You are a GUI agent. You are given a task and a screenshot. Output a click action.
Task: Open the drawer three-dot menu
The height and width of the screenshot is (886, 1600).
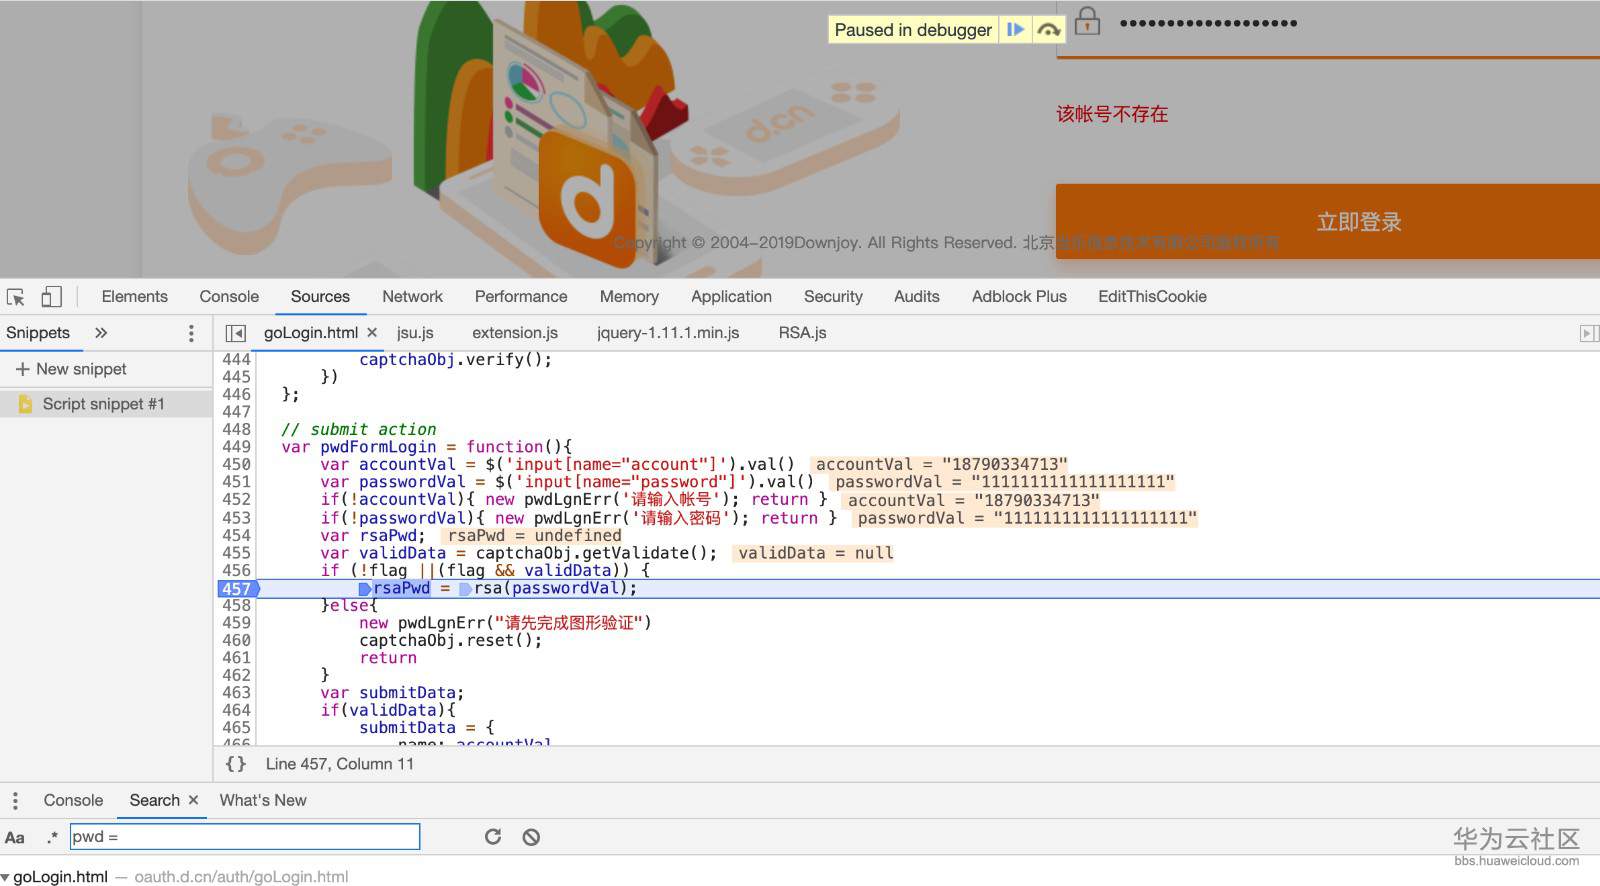tap(15, 801)
